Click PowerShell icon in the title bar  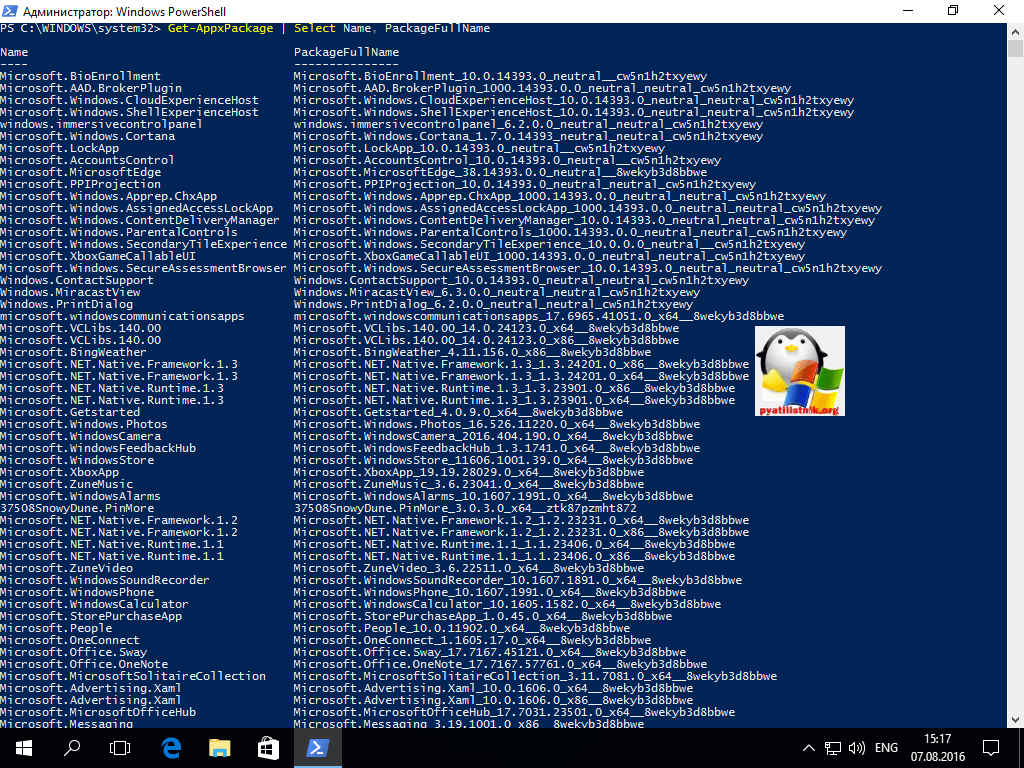tap(10, 10)
